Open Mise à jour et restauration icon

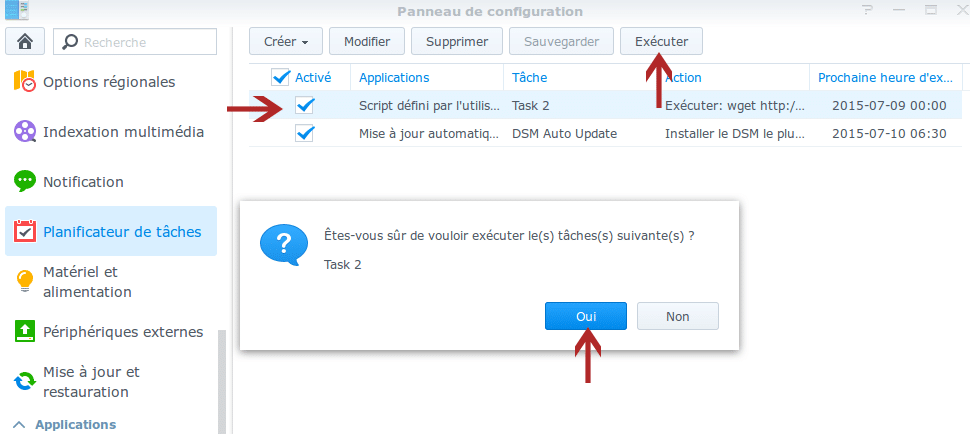(25, 381)
